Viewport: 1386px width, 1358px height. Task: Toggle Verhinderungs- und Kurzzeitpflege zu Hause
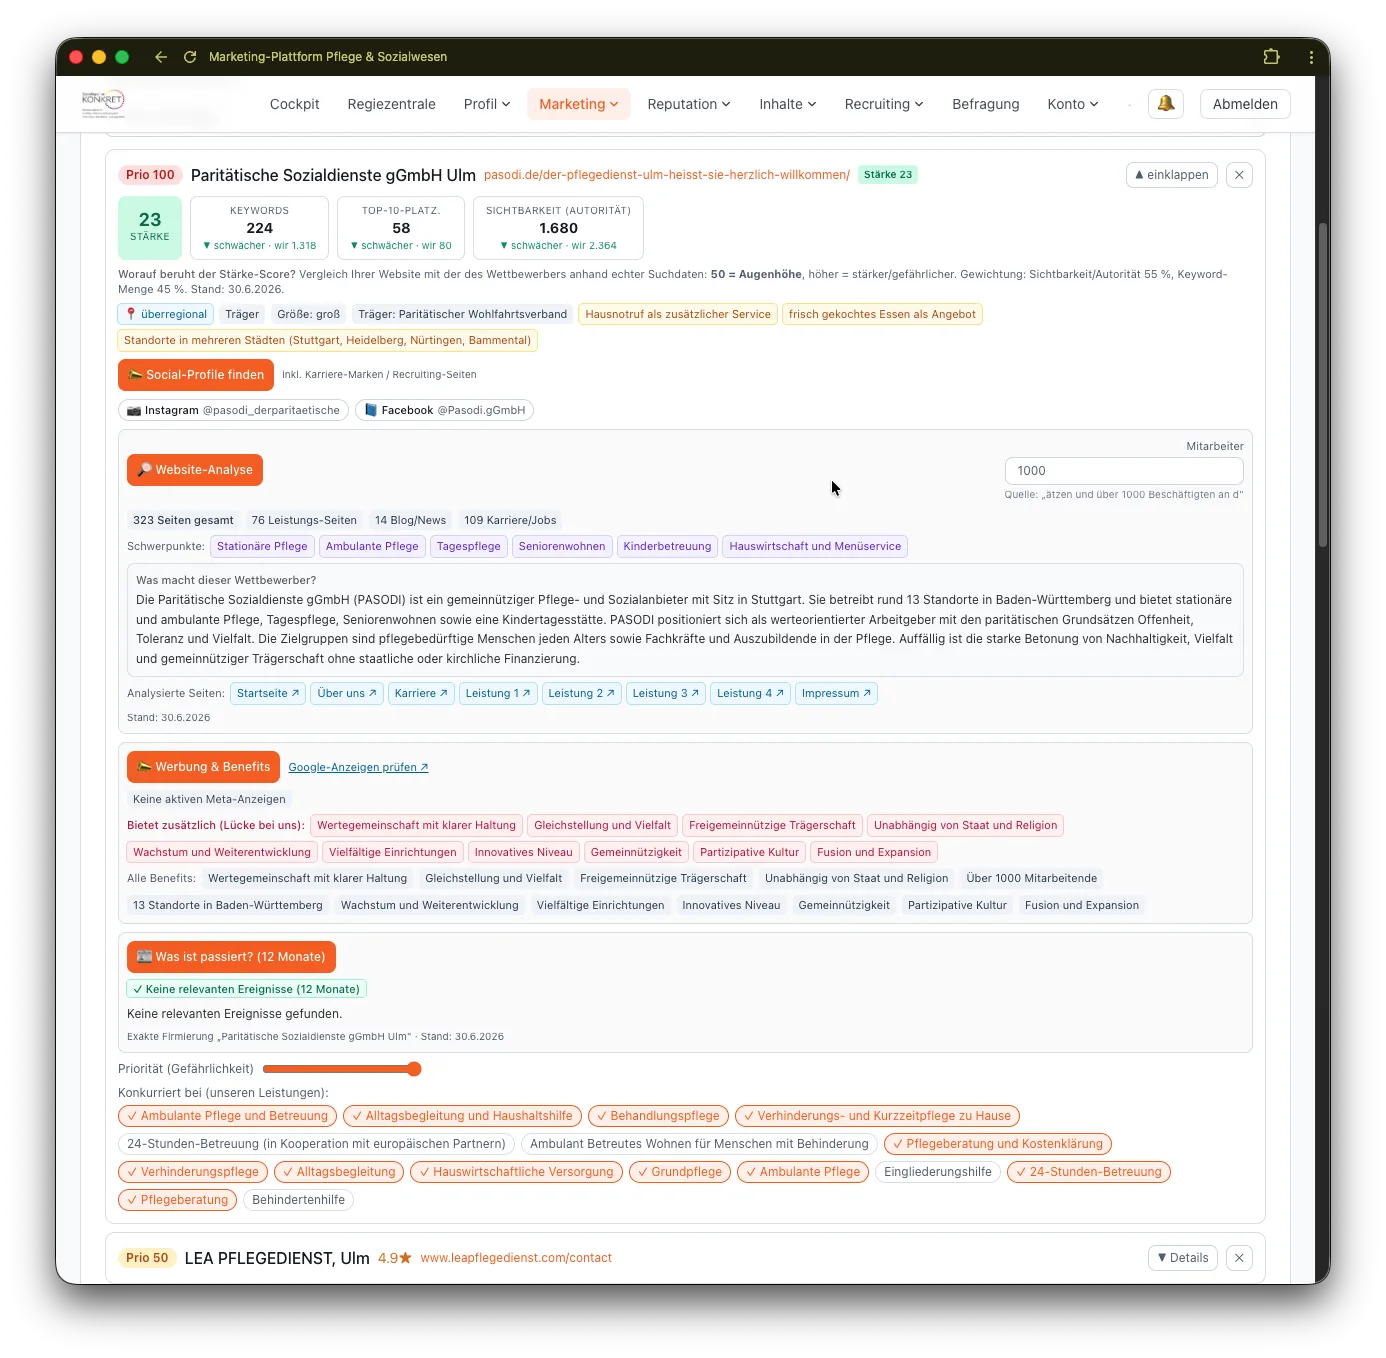tap(877, 1116)
